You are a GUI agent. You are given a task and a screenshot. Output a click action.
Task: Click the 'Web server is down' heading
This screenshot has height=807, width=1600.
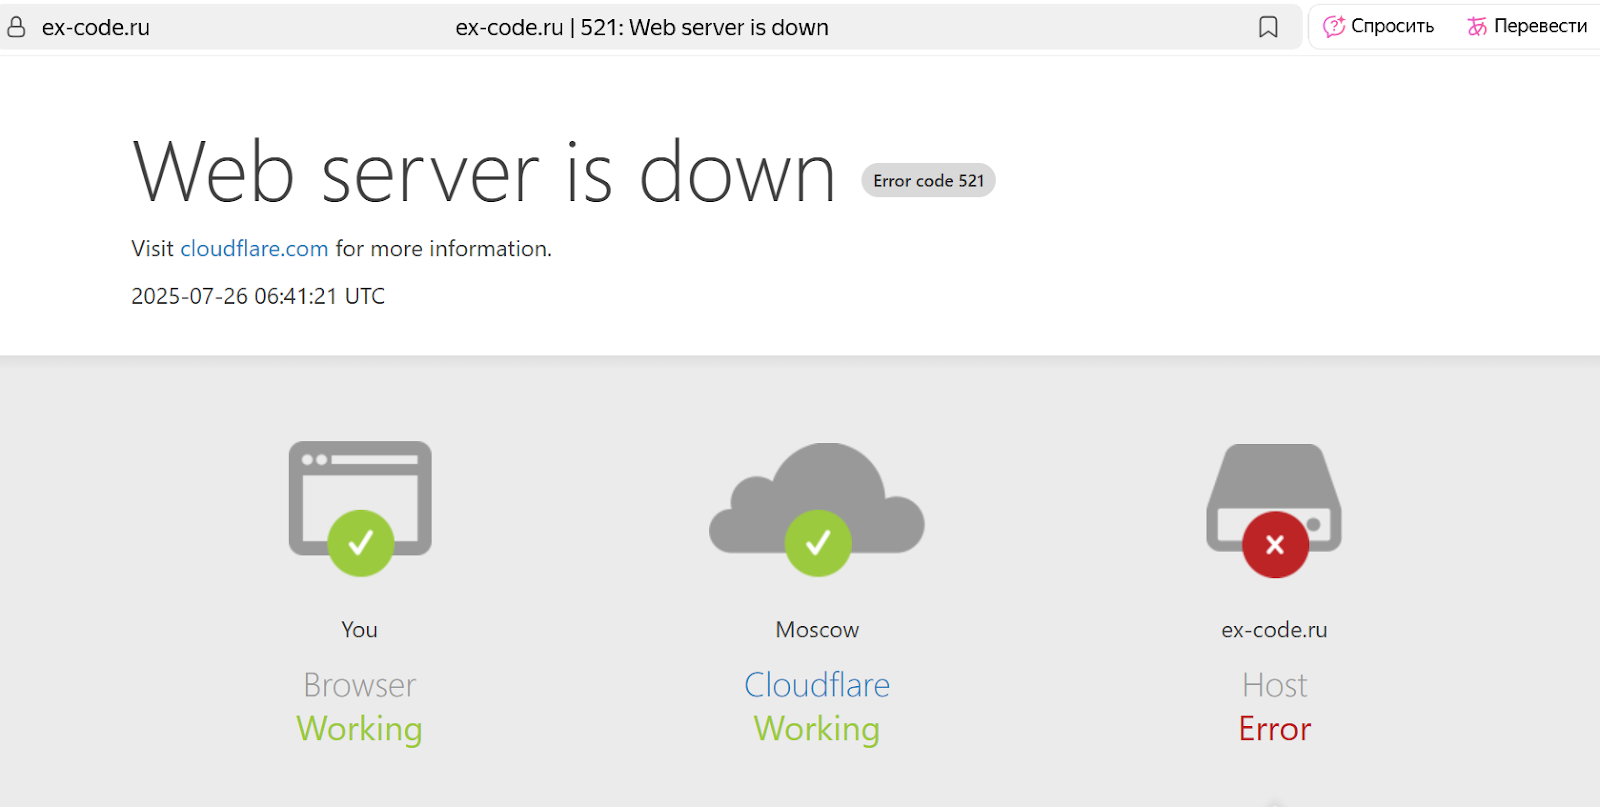[x=484, y=172]
